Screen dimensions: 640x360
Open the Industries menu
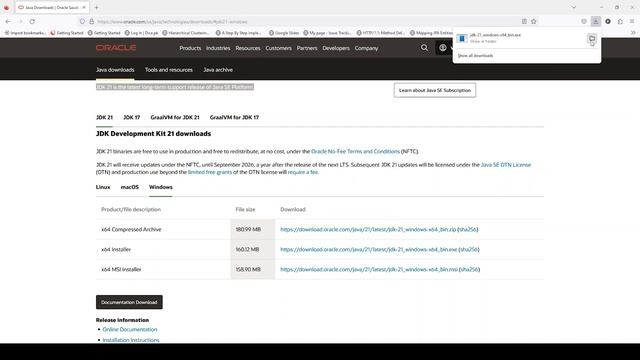218,48
